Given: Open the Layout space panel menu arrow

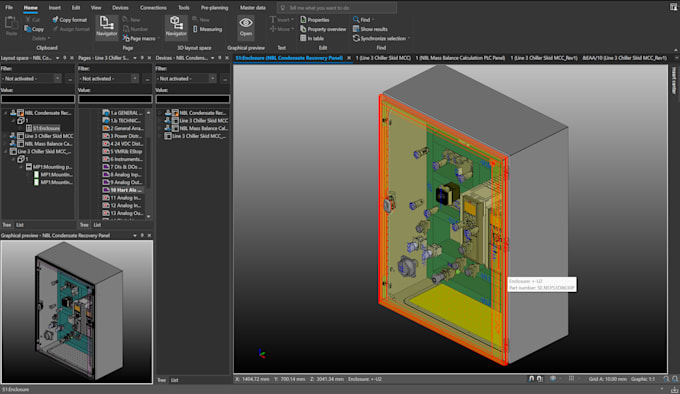Looking at the screenshot, I should (57, 58).
